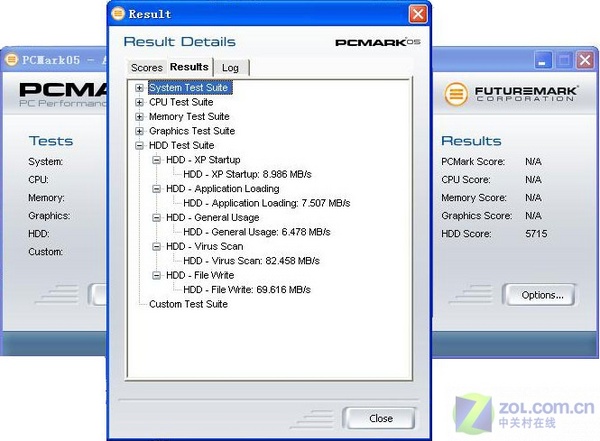
Task: Select the HDD - XP Startup parent row
Action: [203, 160]
